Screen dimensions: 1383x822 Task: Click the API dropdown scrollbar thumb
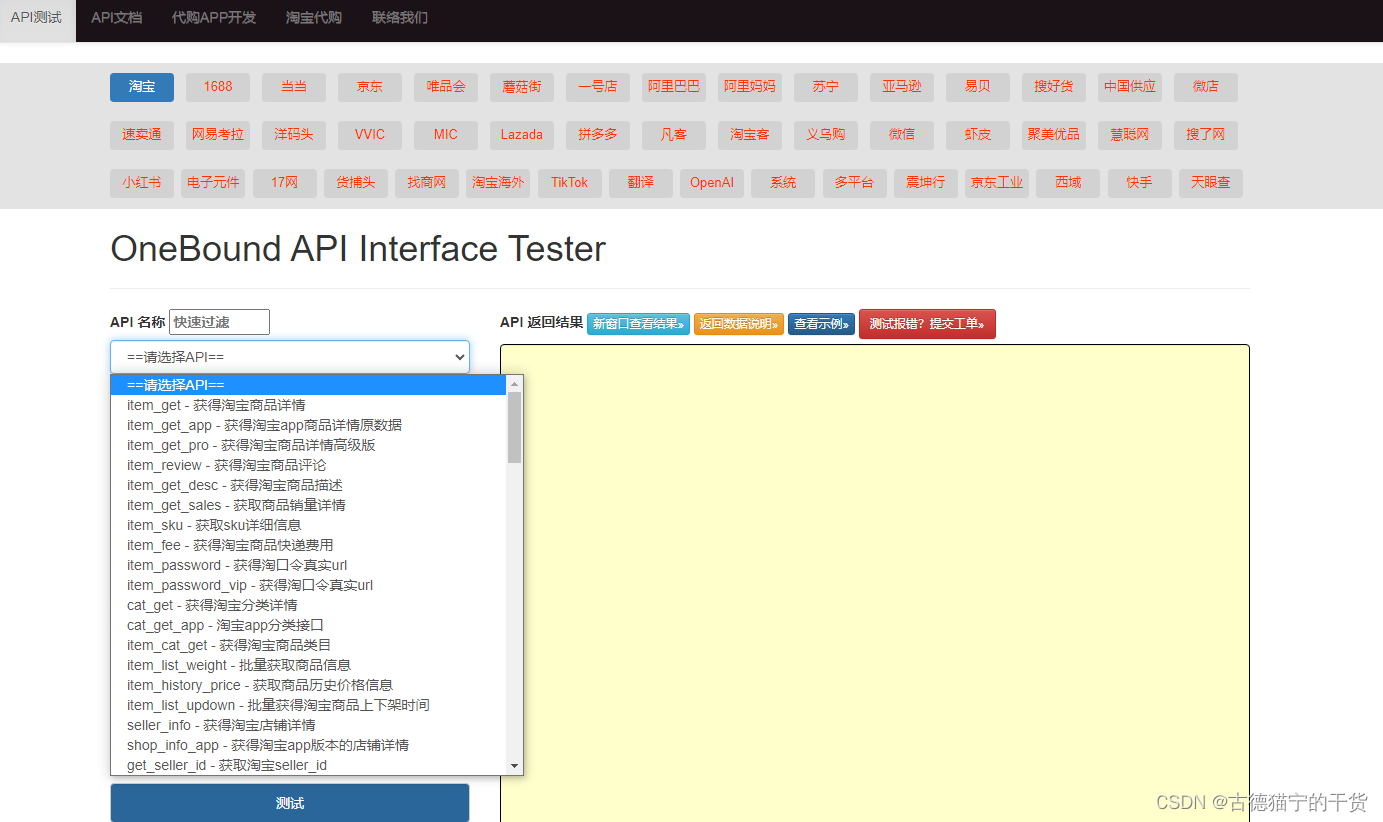pos(514,427)
